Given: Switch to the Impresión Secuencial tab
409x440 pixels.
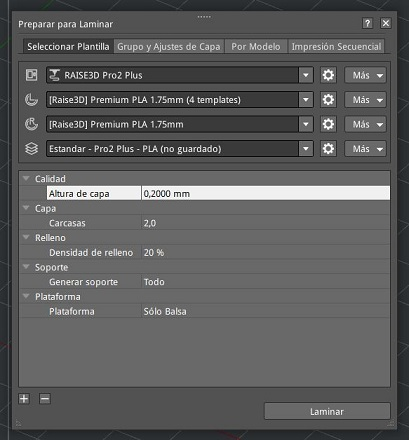Looking at the screenshot, I should coord(336,46).
